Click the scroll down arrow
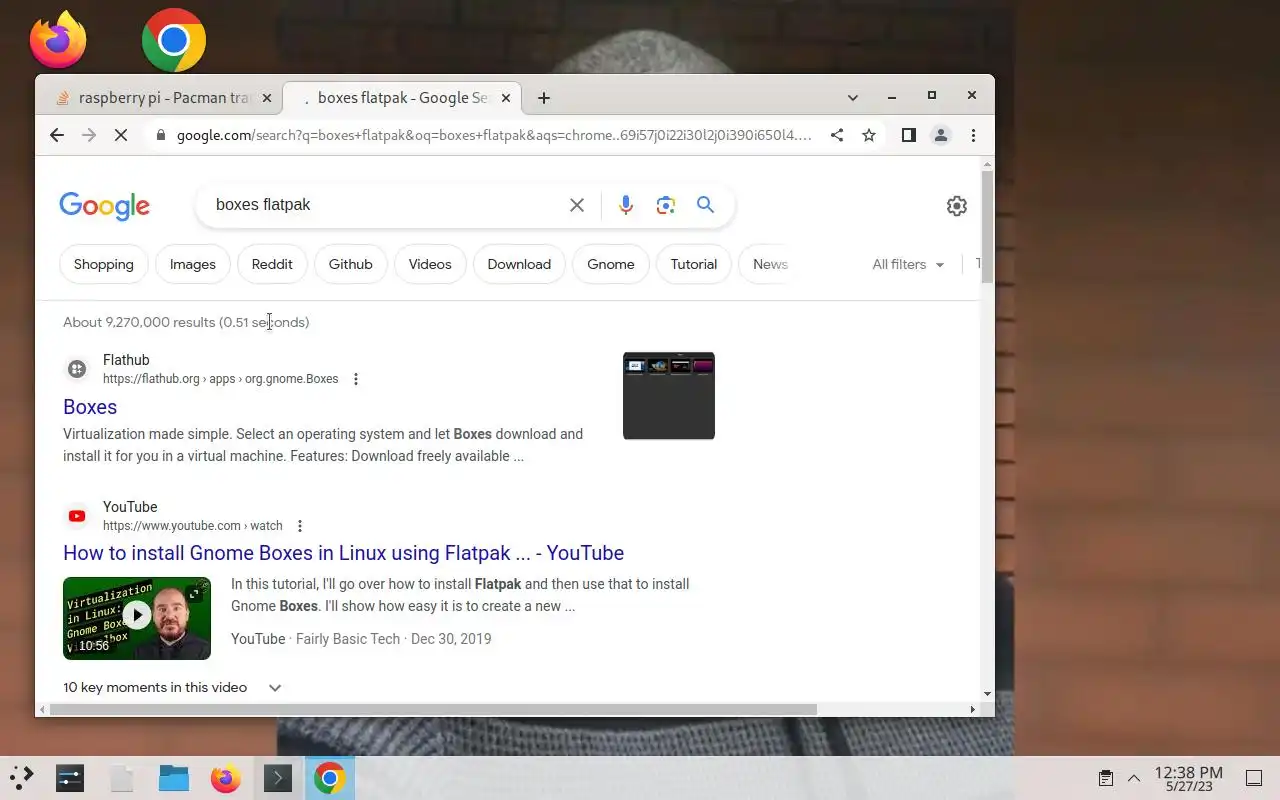 [987, 693]
